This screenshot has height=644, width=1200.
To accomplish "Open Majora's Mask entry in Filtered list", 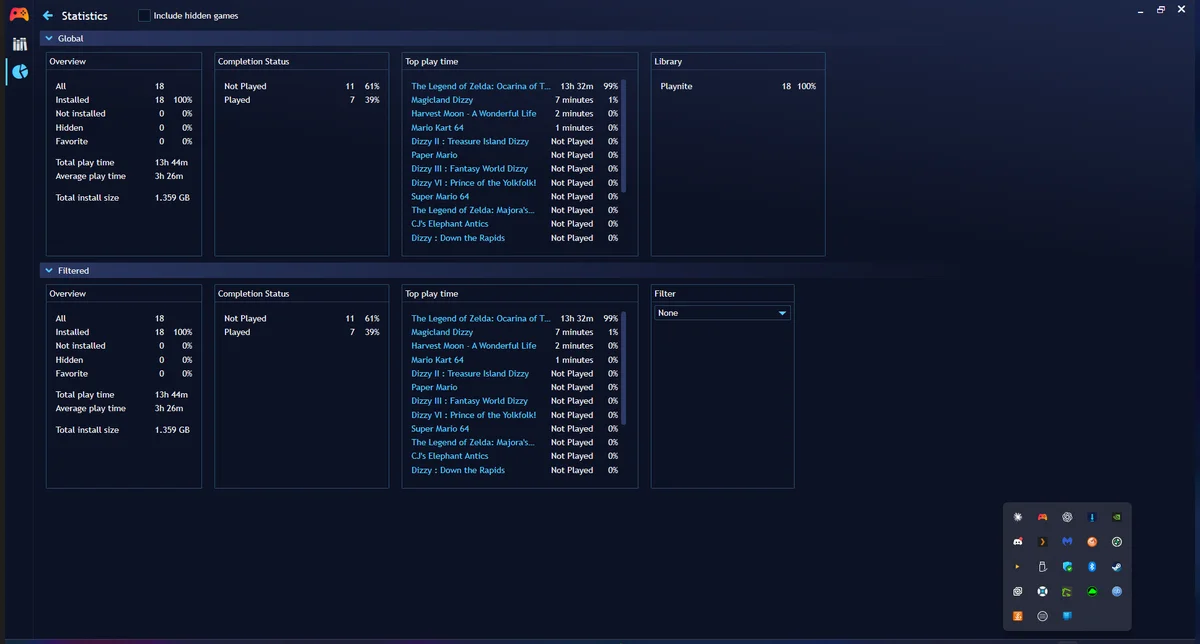I will click(473, 442).
